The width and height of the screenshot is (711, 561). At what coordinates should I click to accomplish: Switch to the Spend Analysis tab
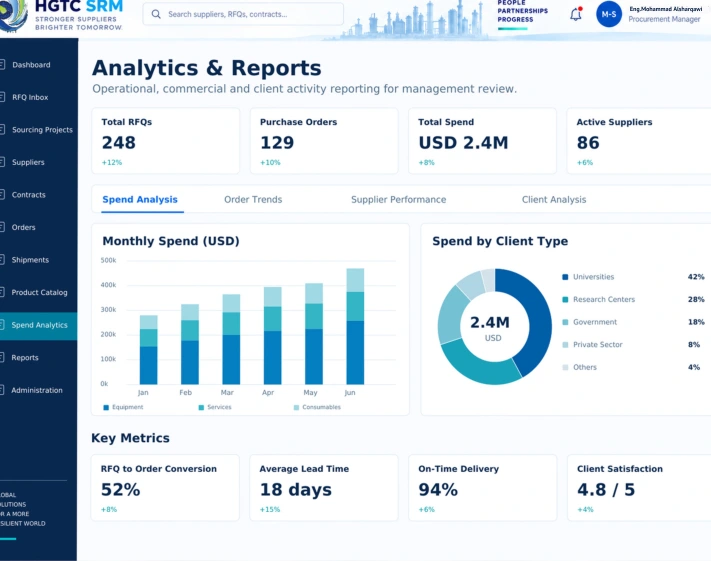[140, 200]
